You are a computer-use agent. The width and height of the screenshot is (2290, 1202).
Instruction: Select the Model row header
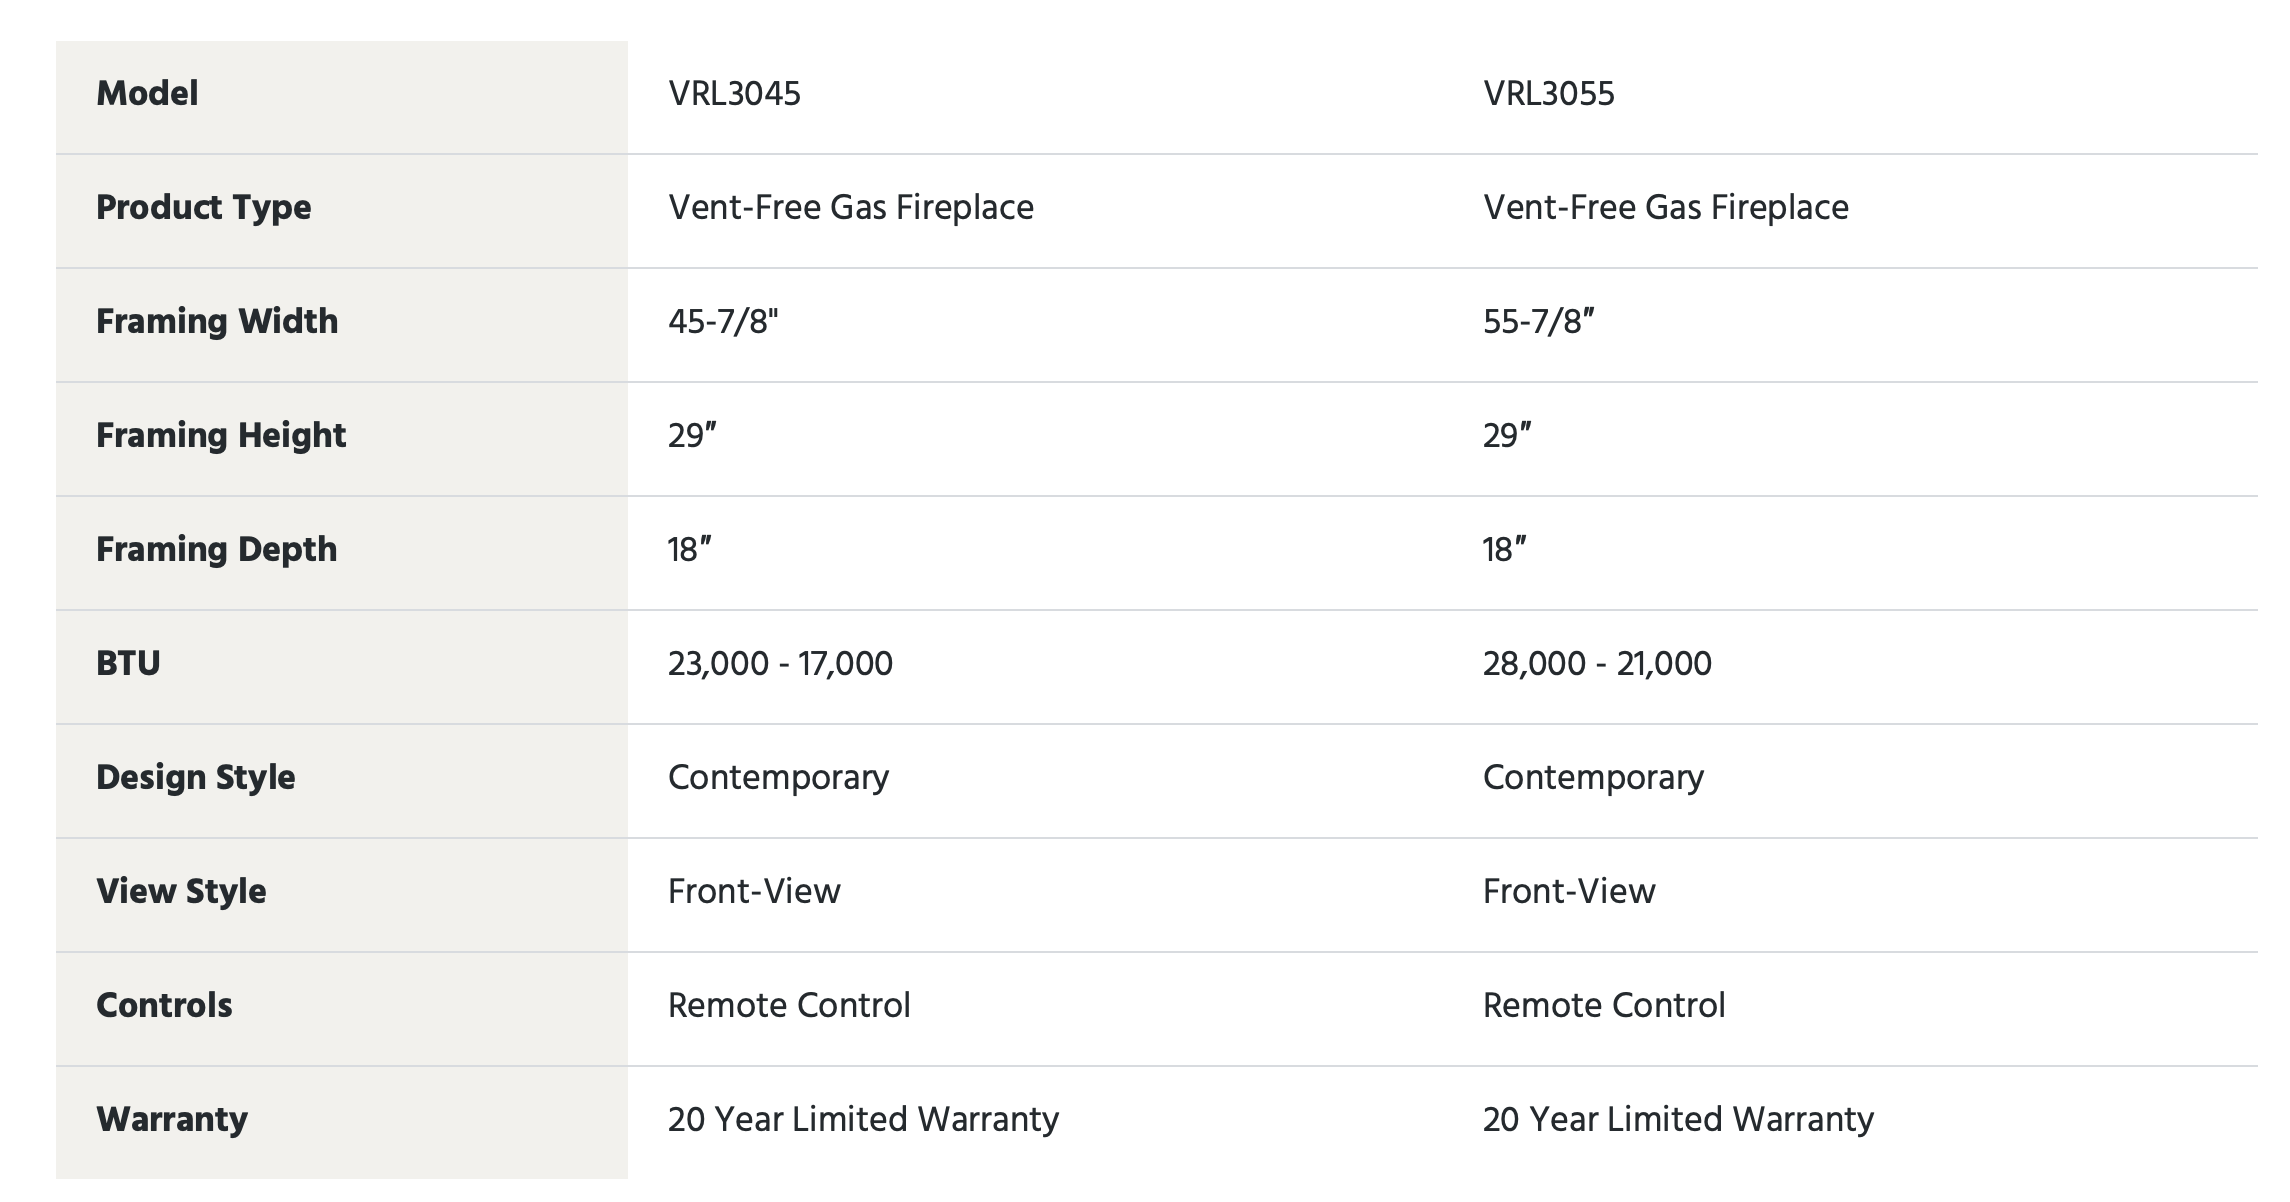(x=147, y=94)
